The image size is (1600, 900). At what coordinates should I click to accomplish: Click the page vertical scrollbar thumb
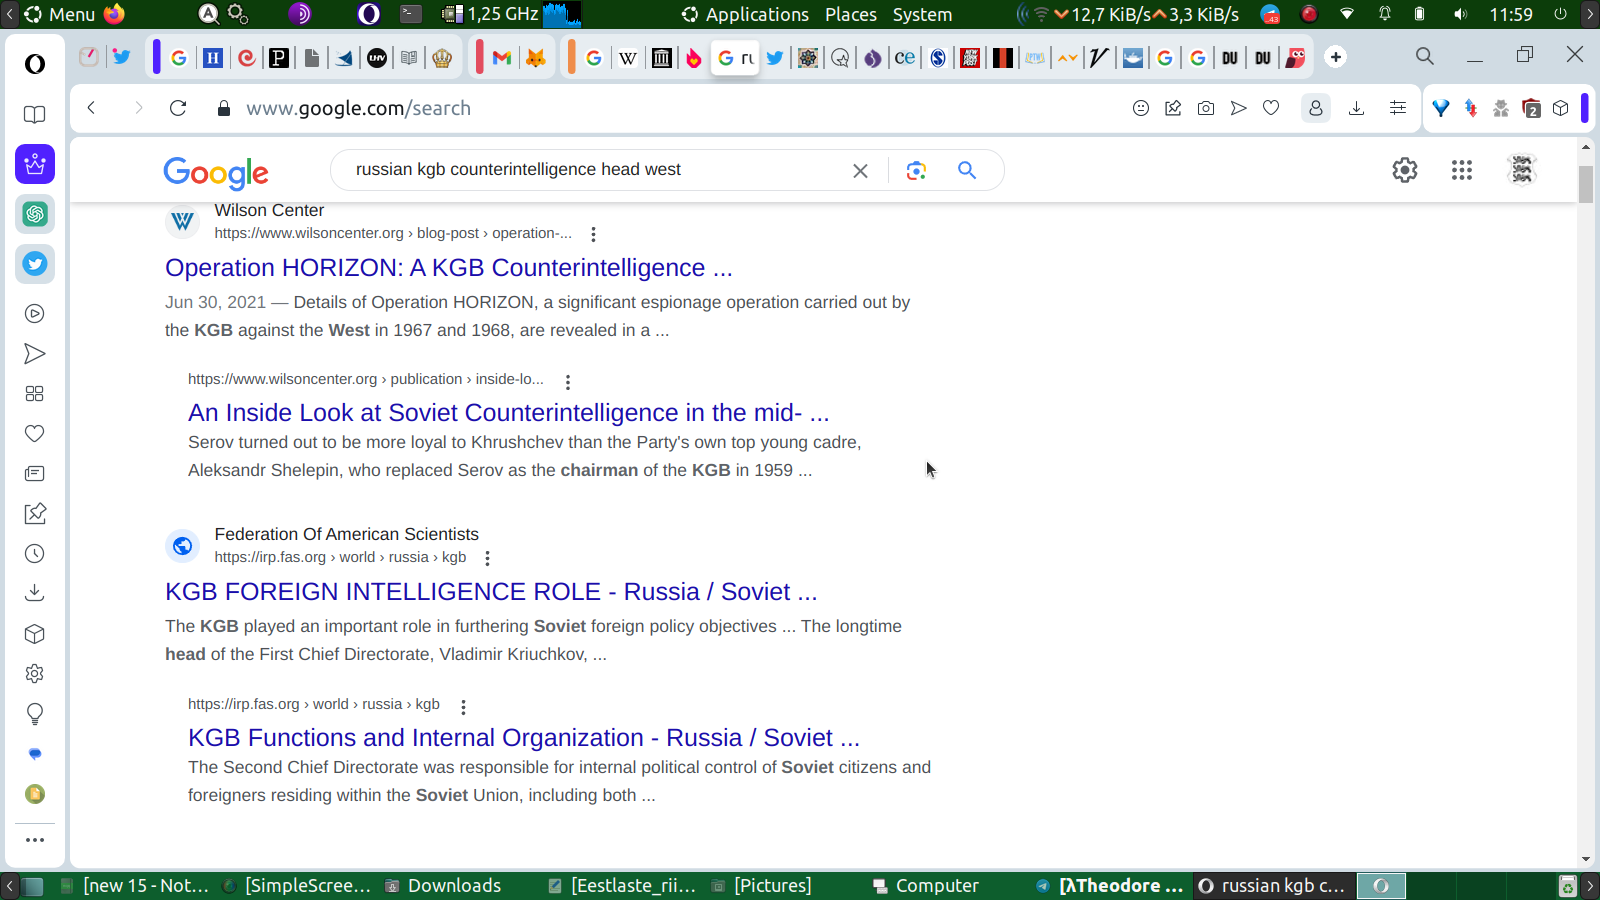coord(1586,185)
